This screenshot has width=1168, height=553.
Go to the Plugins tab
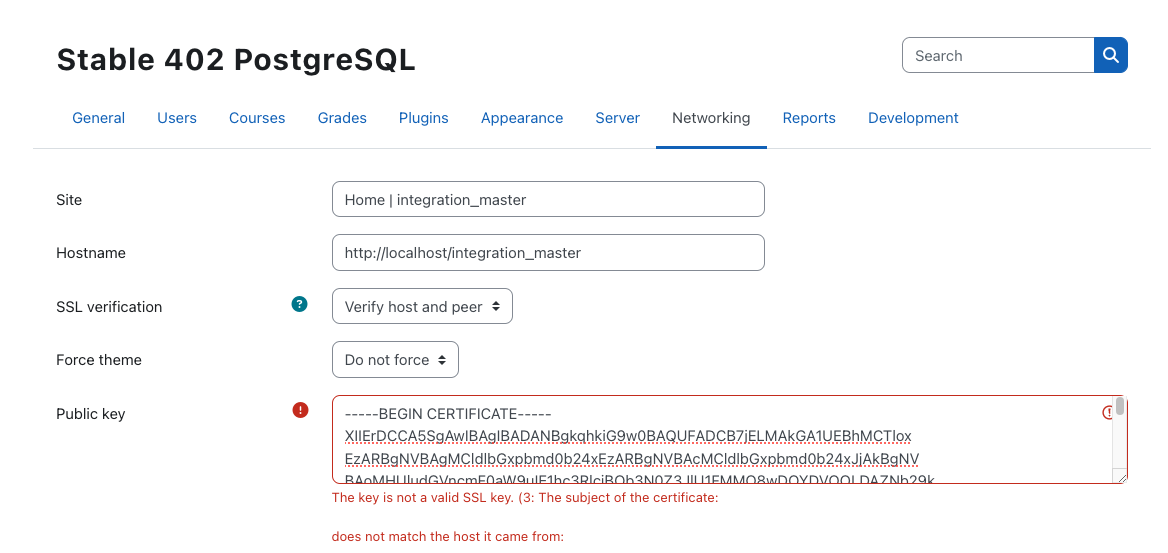424,118
